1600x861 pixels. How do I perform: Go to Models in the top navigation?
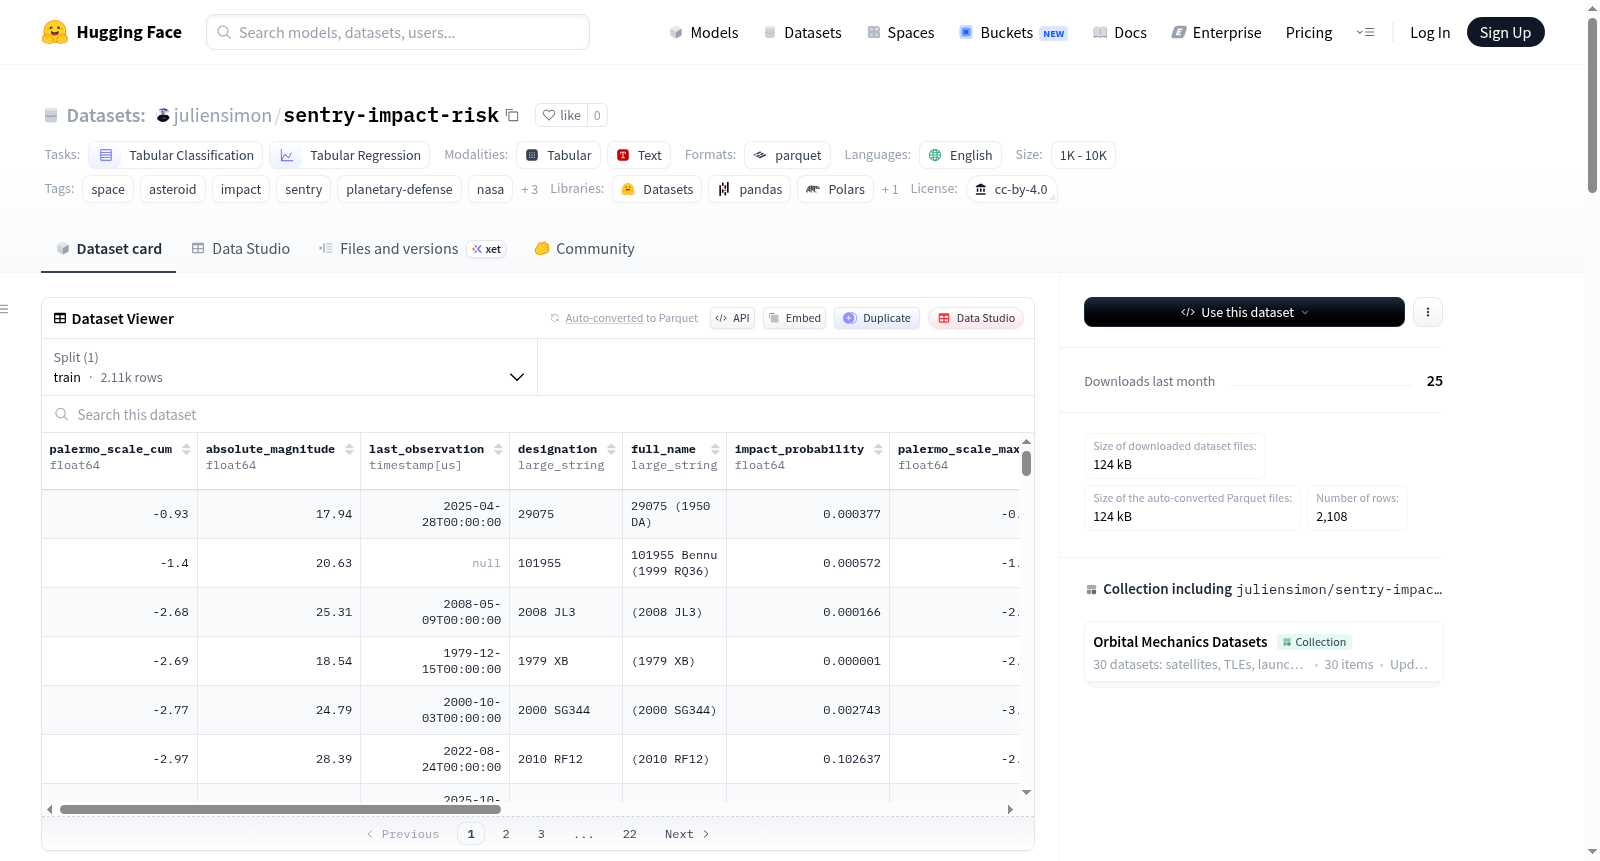(x=704, y=32)
